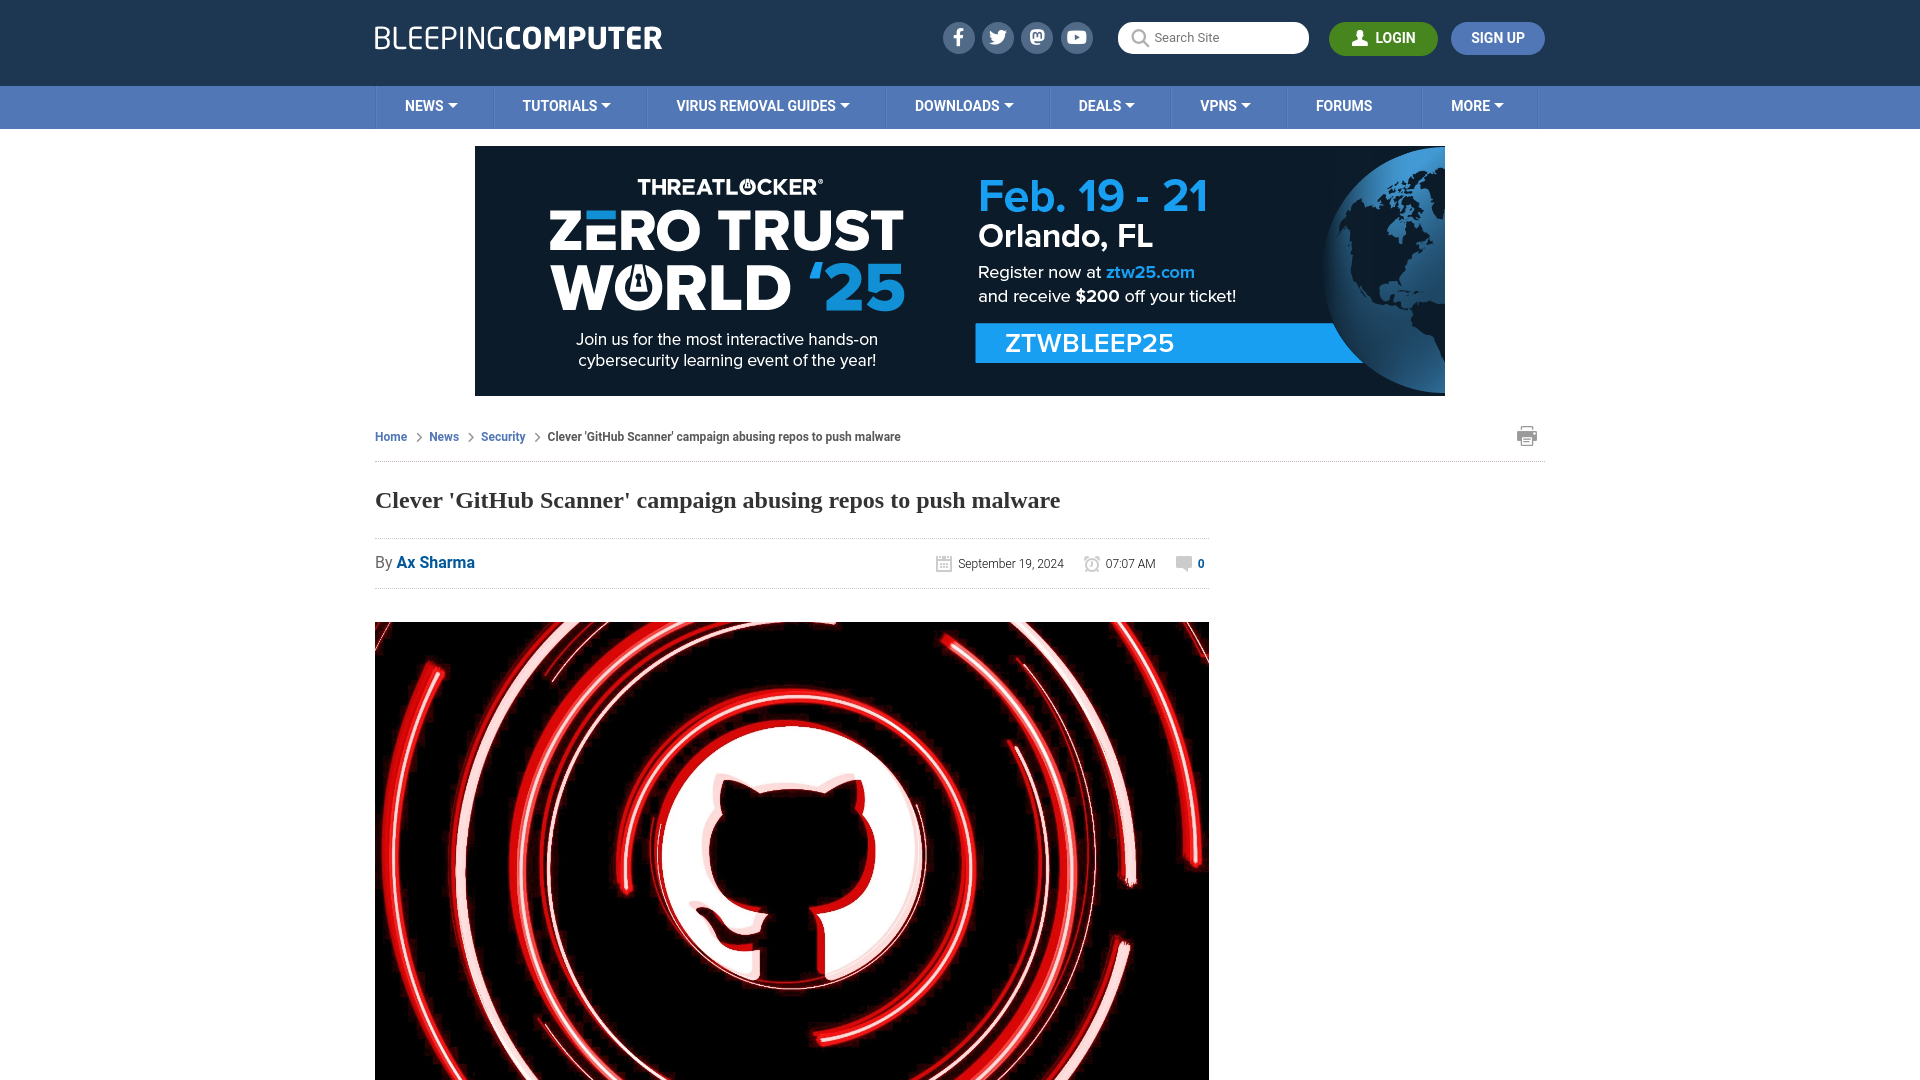
Task: Click the SIGN UP button
Action: click(x=1498, y=38)
